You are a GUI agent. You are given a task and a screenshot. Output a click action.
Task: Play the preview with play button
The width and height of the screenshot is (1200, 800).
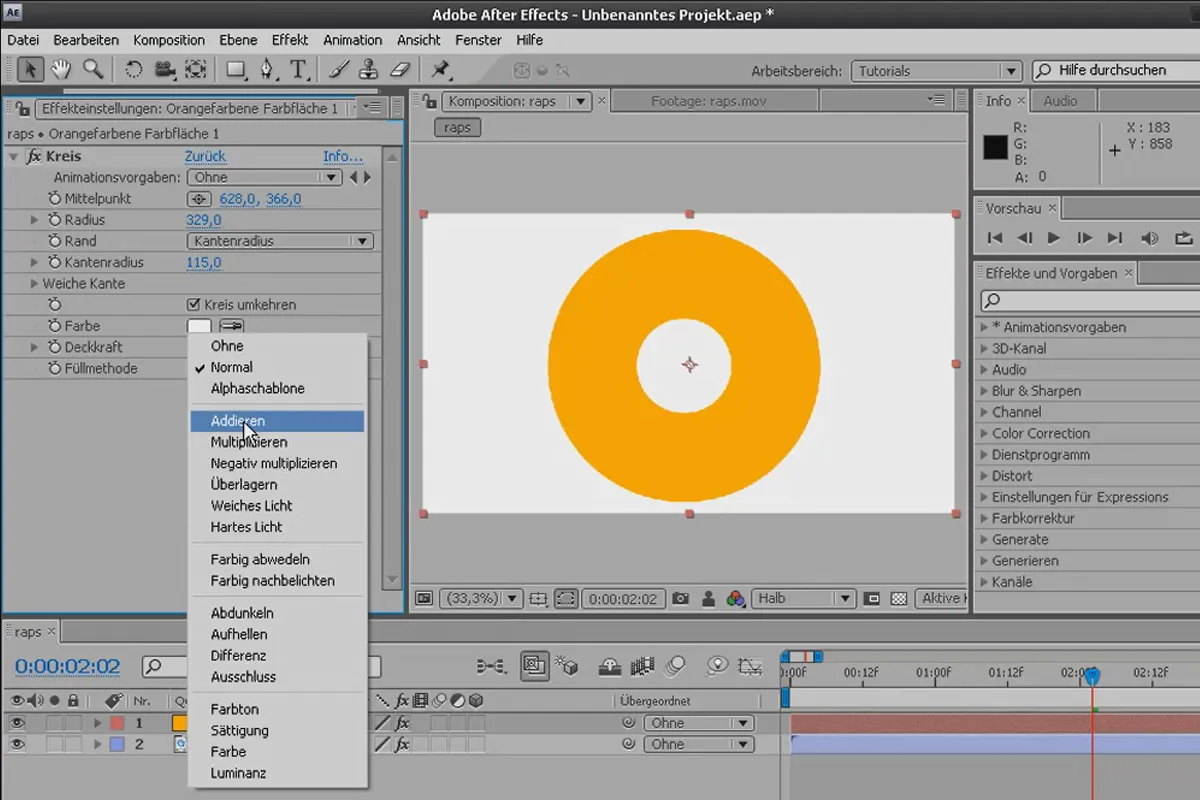1053,238
